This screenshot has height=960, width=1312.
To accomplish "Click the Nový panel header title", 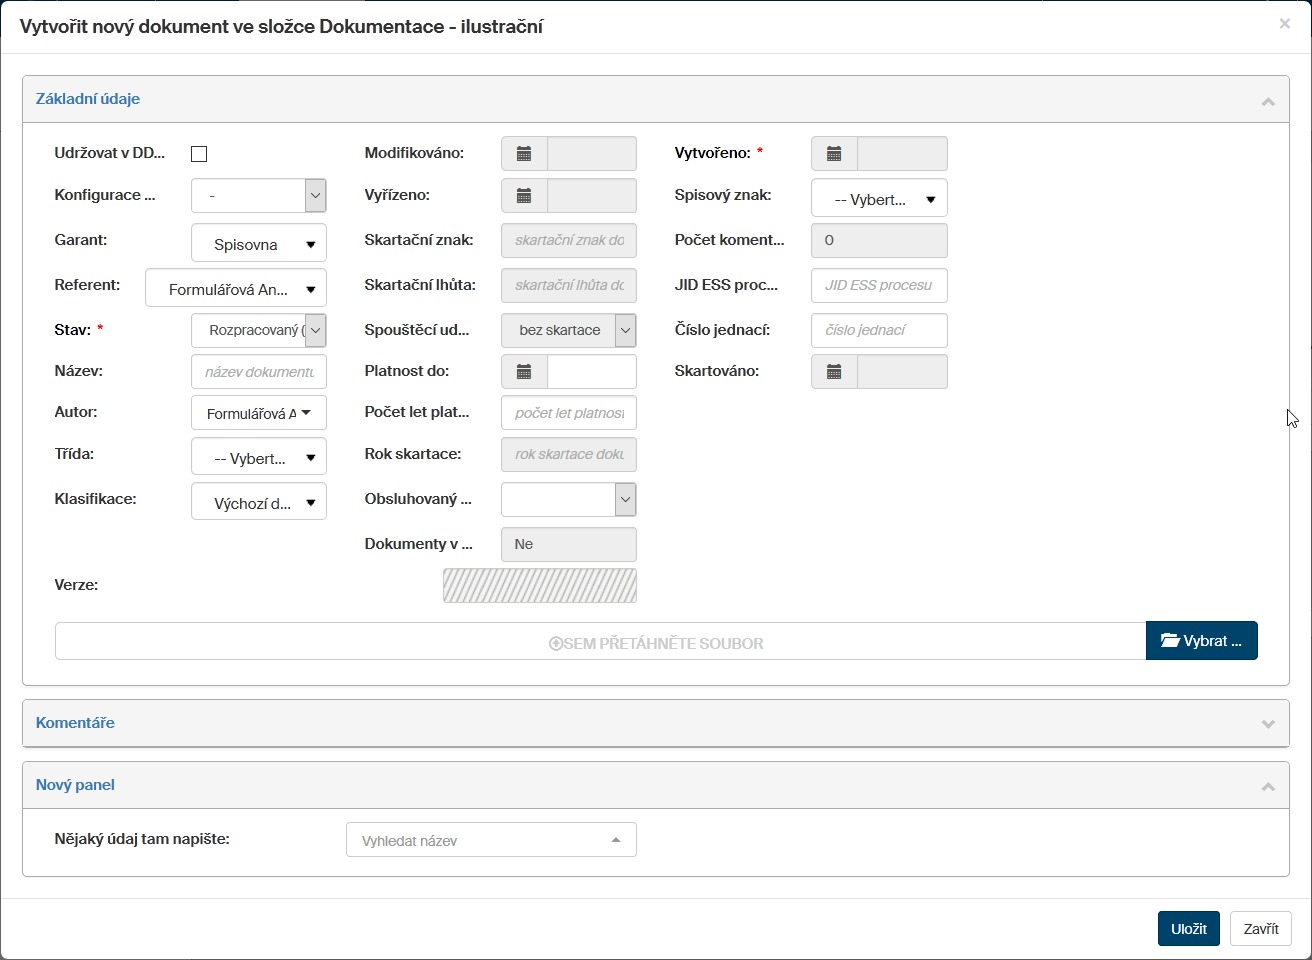I will [x=76, y=785].
